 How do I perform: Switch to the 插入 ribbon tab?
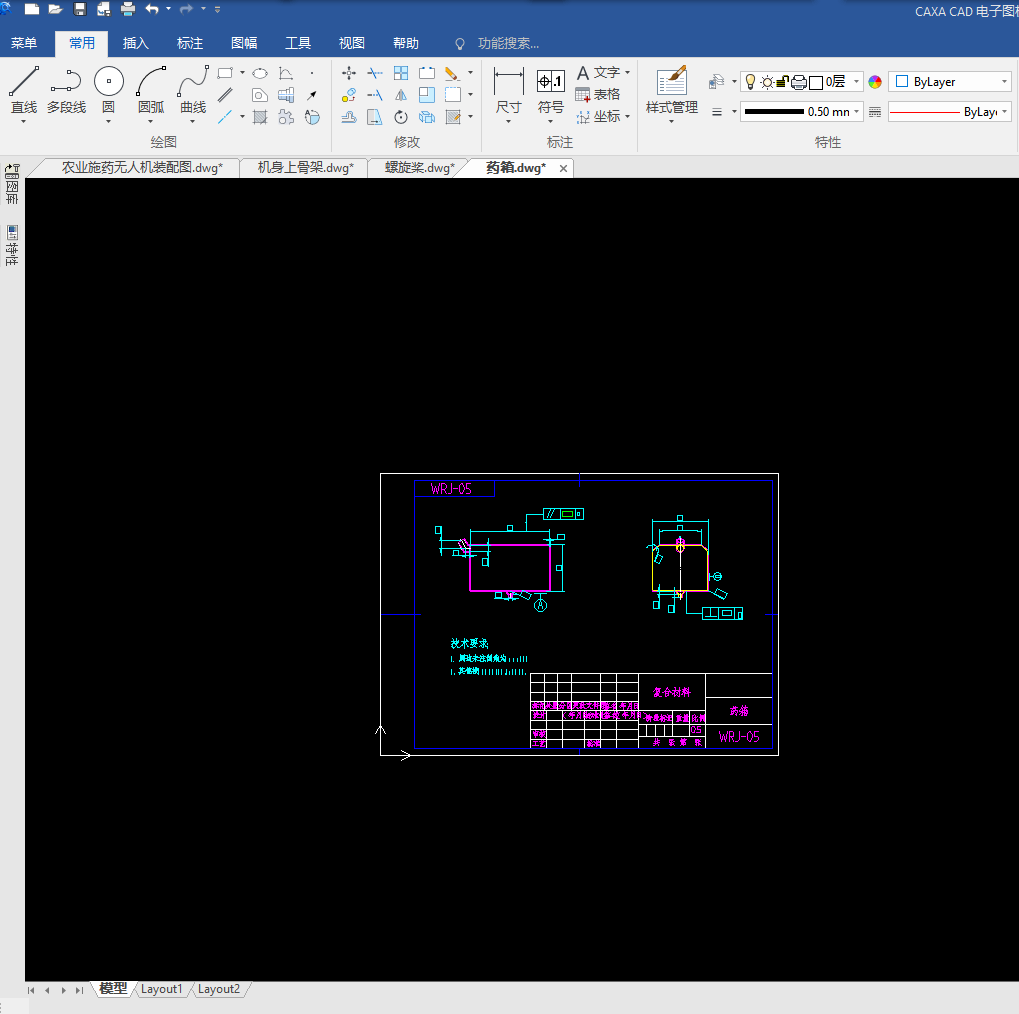coord(136,43)
